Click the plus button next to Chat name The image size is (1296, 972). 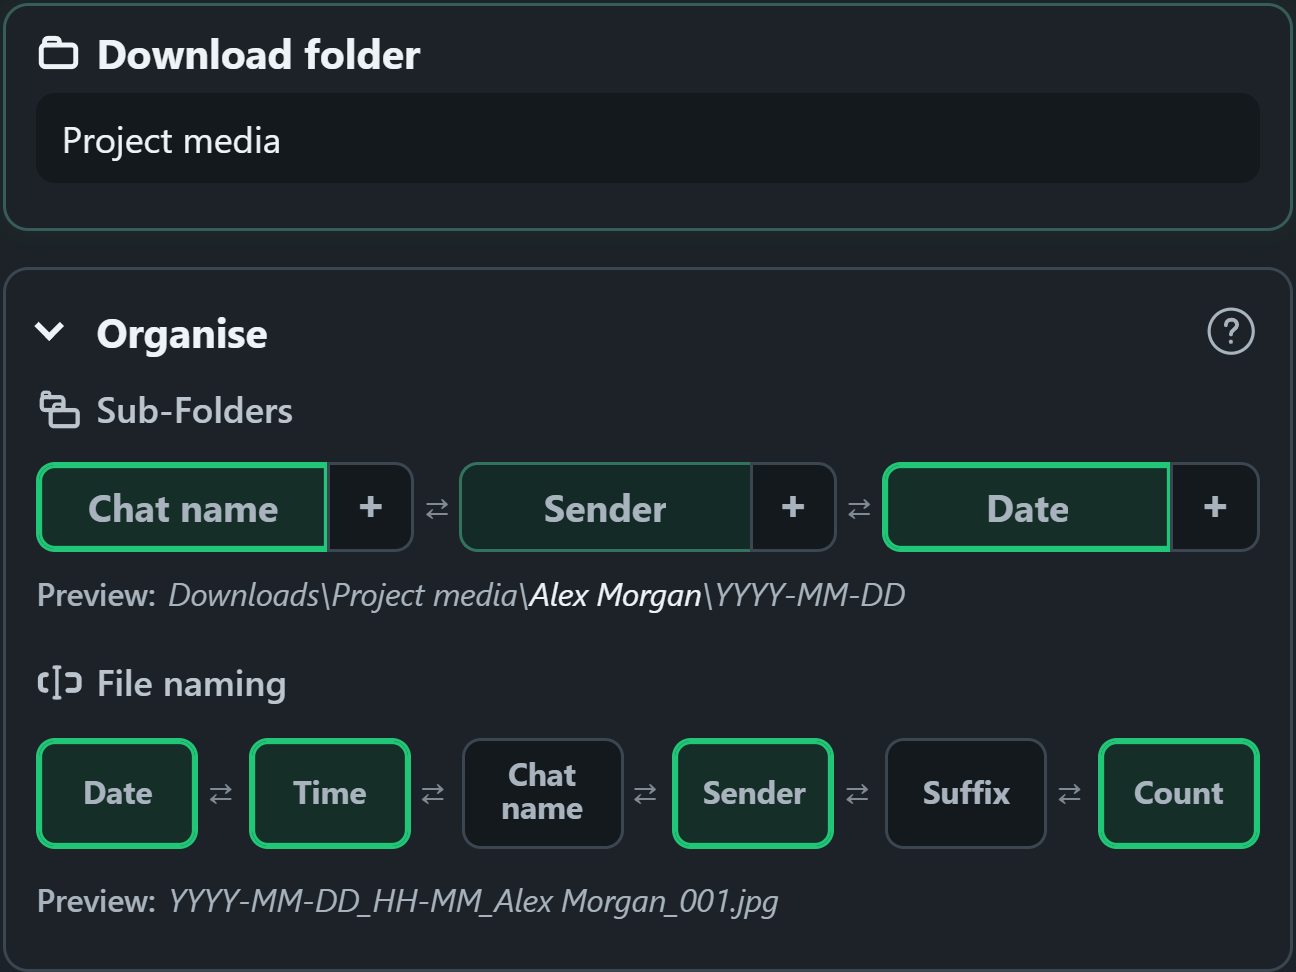tap(371, 507)
